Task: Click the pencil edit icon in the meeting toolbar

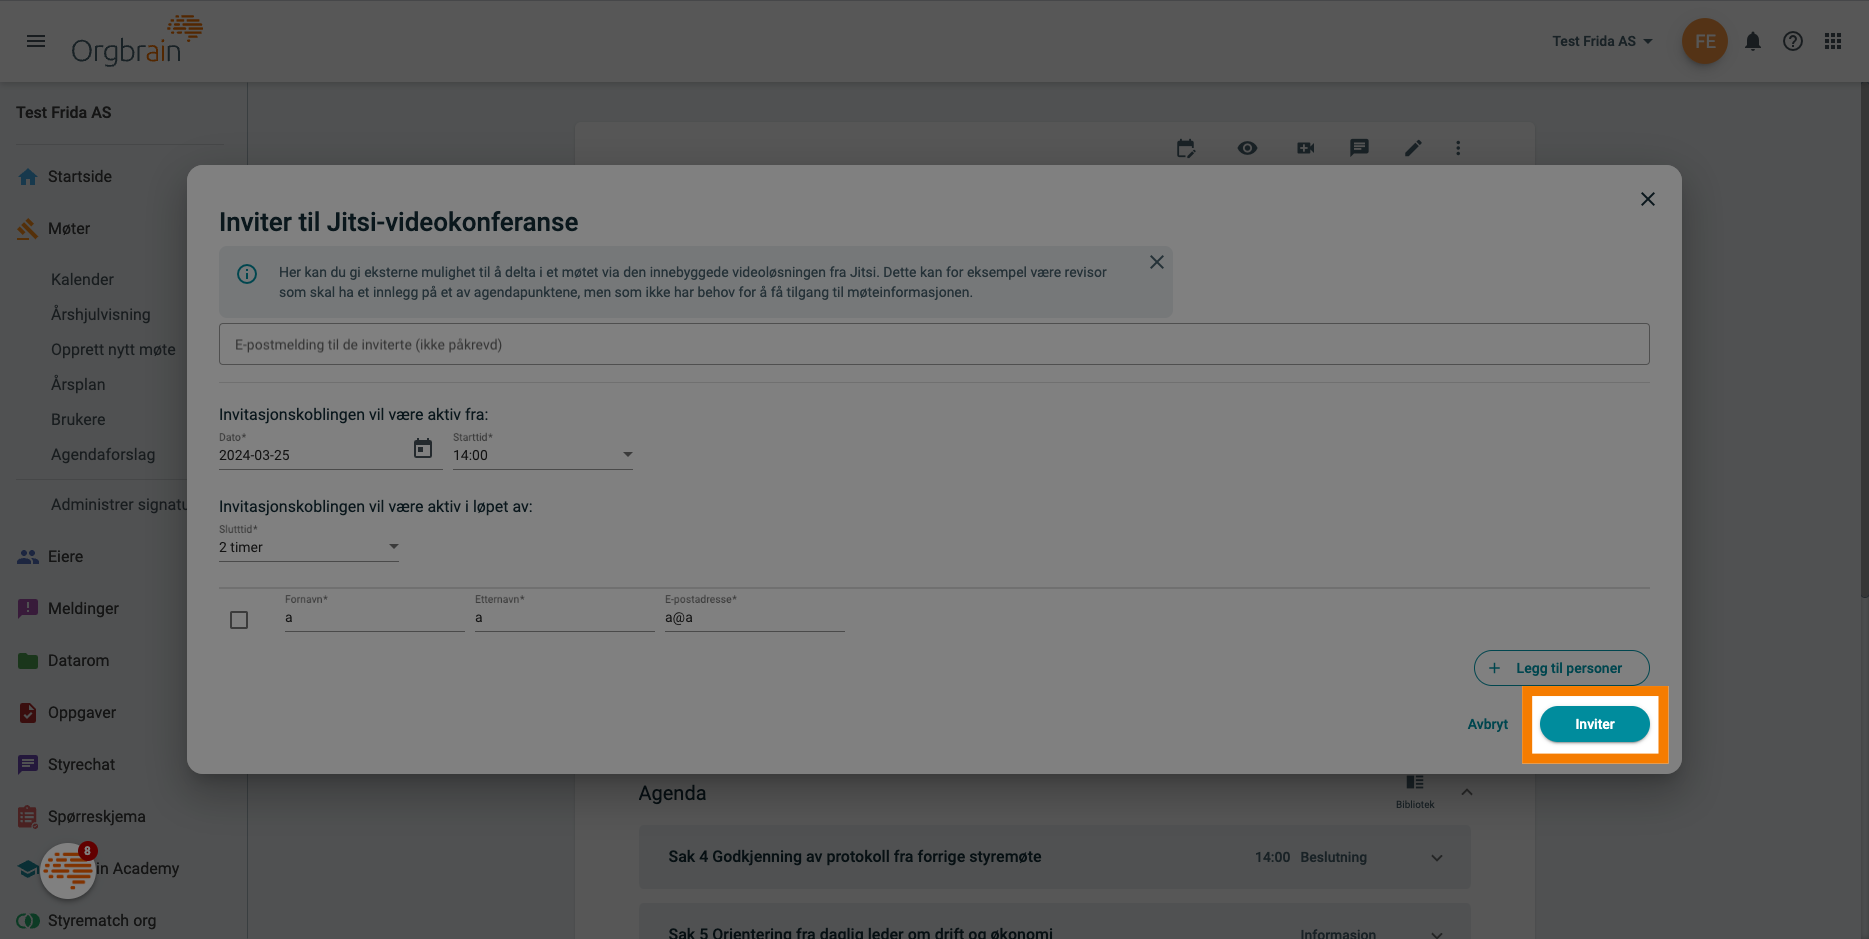Action: click(1413, 148)
